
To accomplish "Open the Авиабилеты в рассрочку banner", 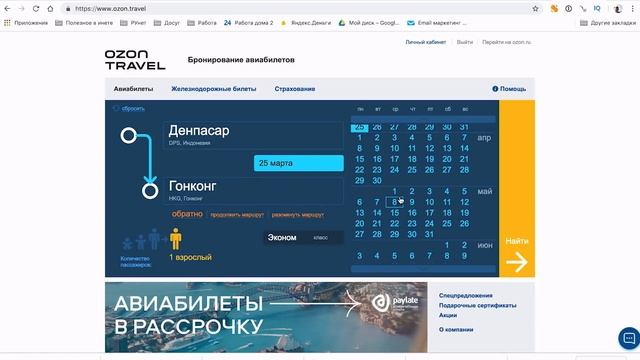I will [266, 317].
